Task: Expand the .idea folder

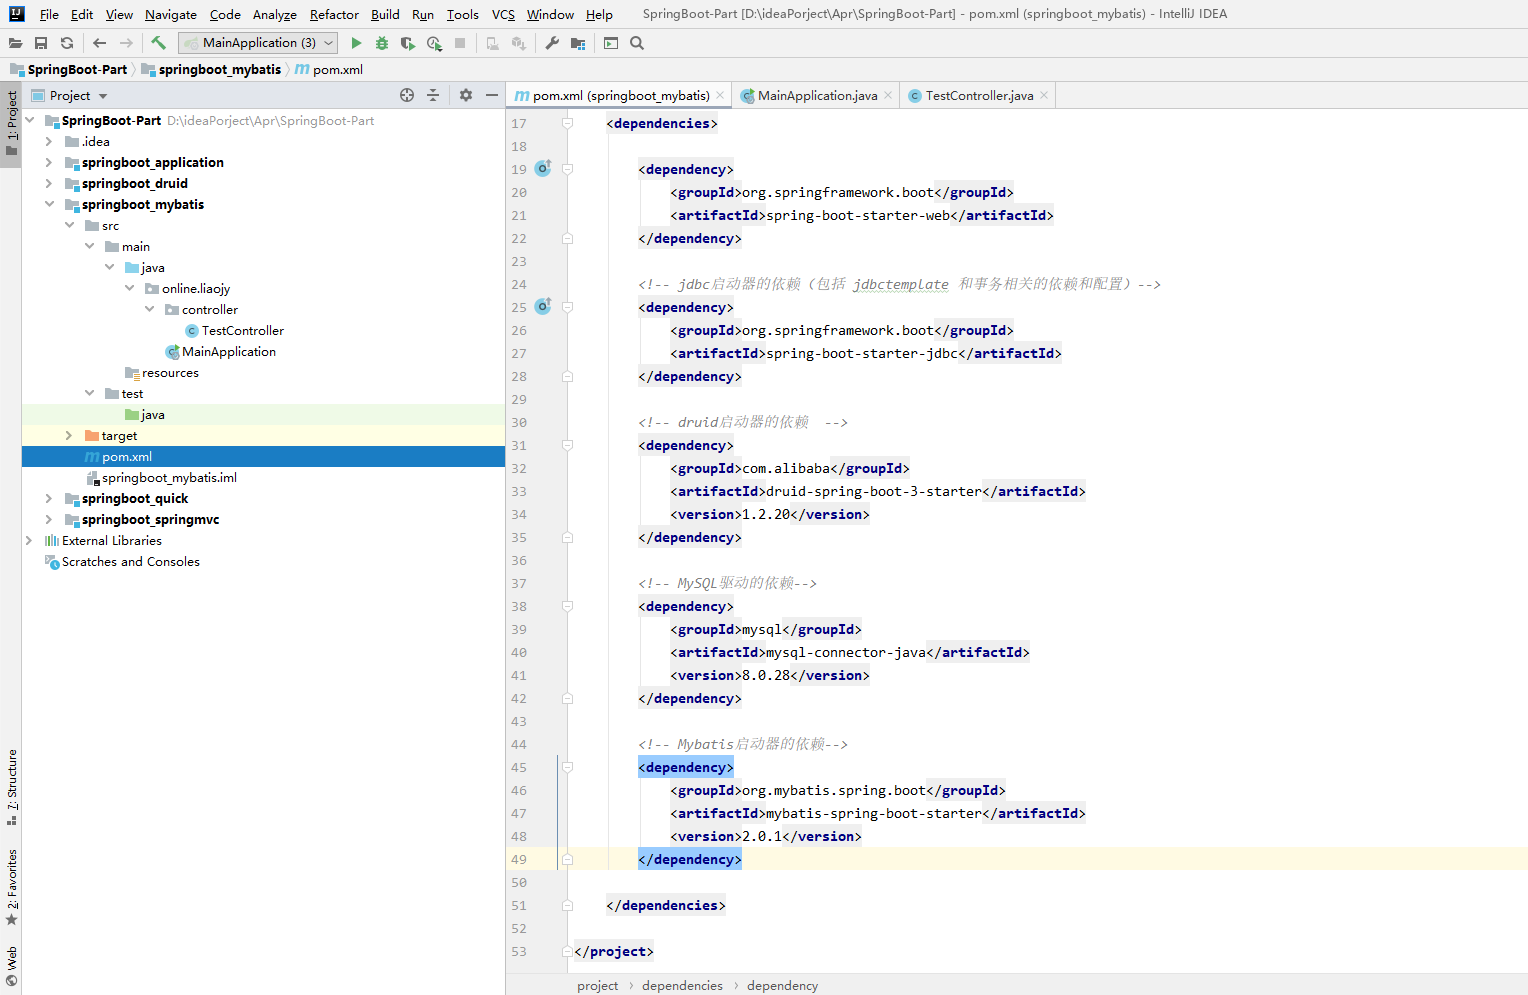Action: tap(48, 142)
